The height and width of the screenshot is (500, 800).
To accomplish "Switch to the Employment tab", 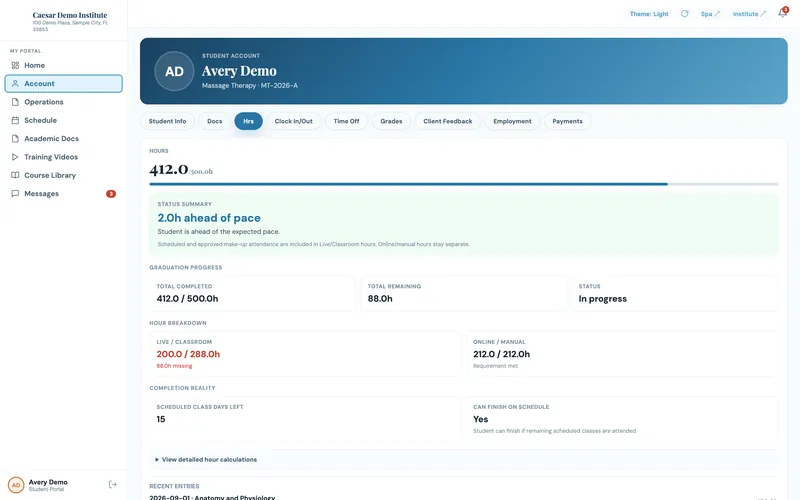I will coord(512,121).
